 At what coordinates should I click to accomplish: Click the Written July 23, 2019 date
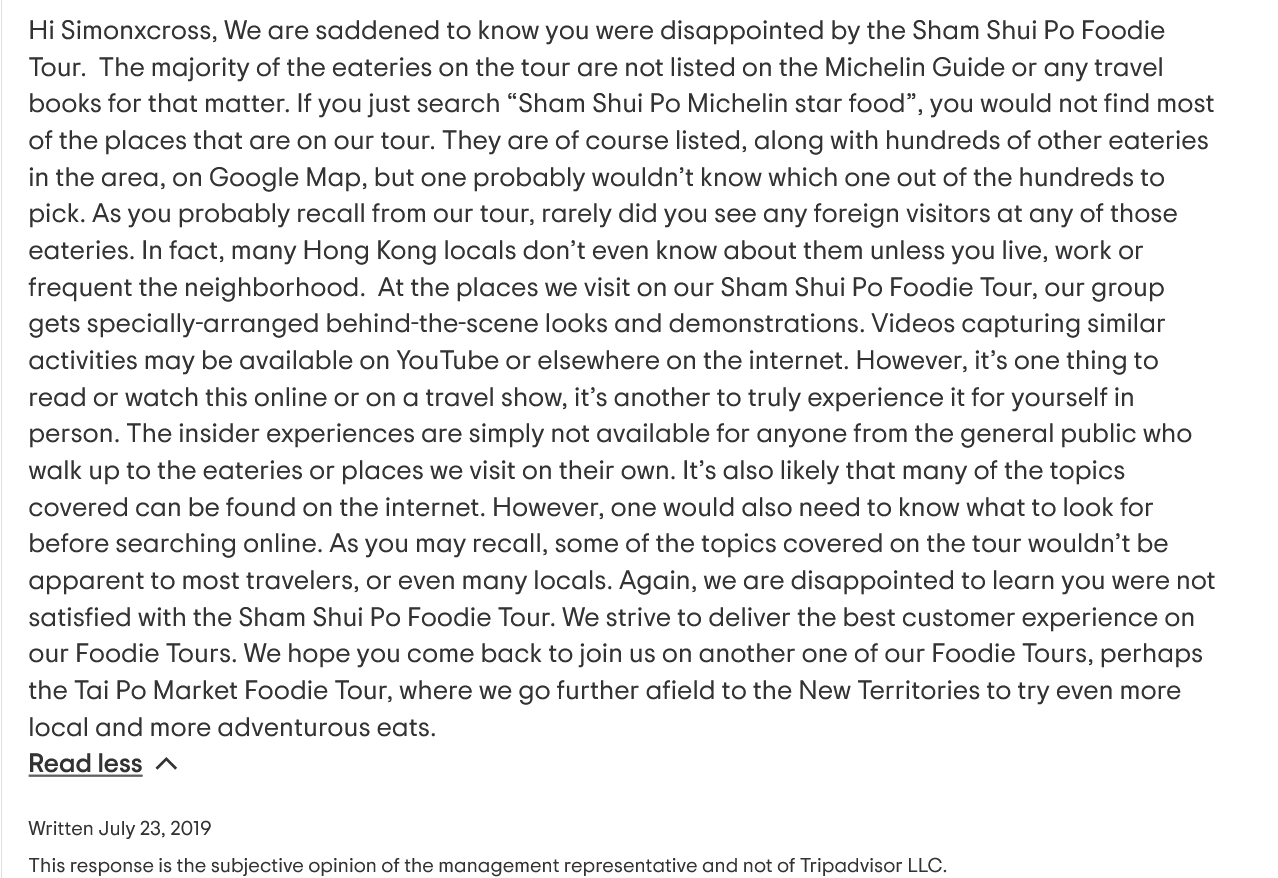[120, 828]
